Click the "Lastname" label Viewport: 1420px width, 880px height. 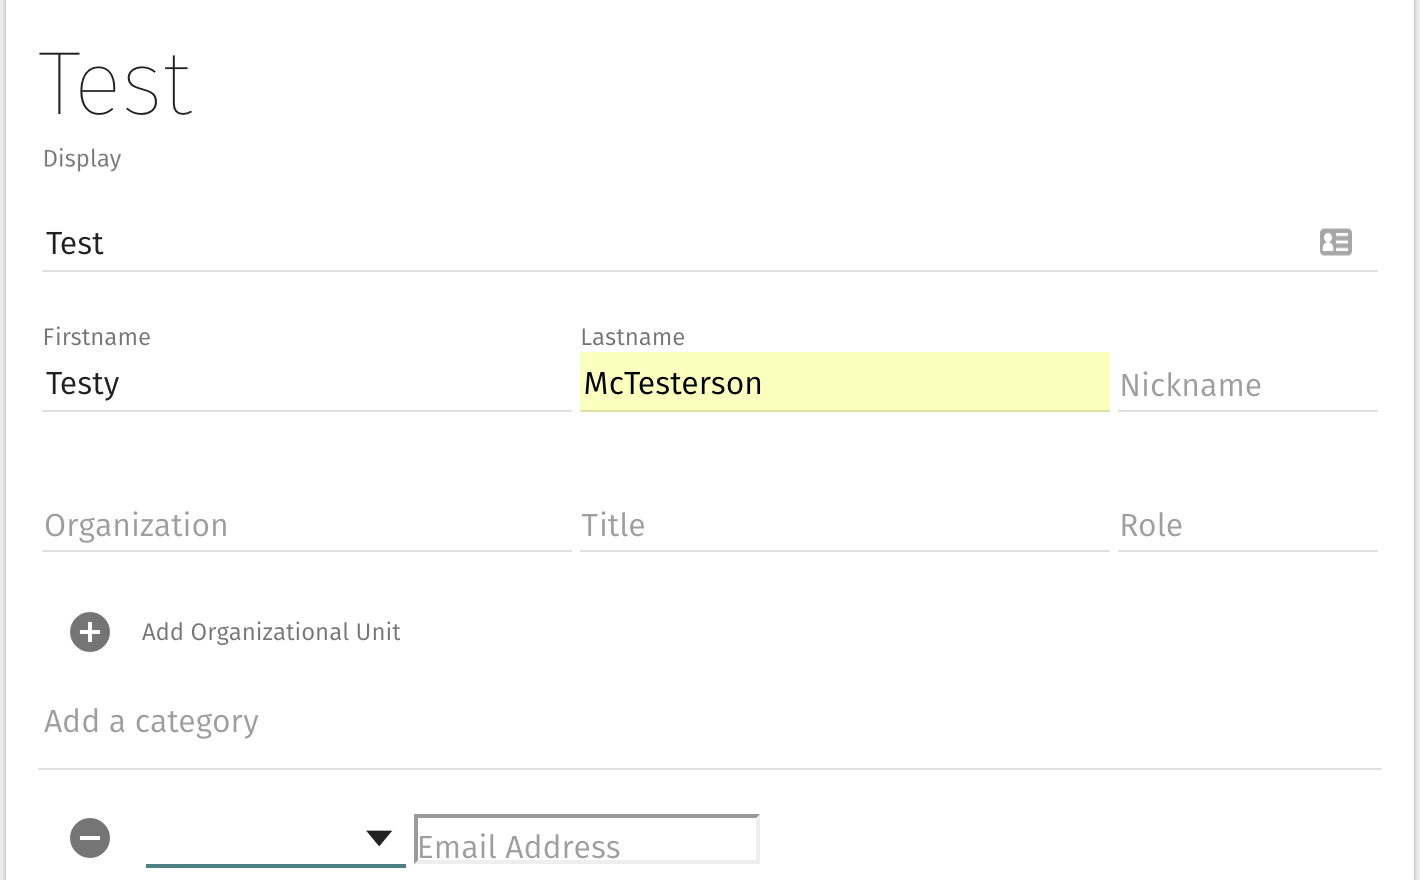633,337
